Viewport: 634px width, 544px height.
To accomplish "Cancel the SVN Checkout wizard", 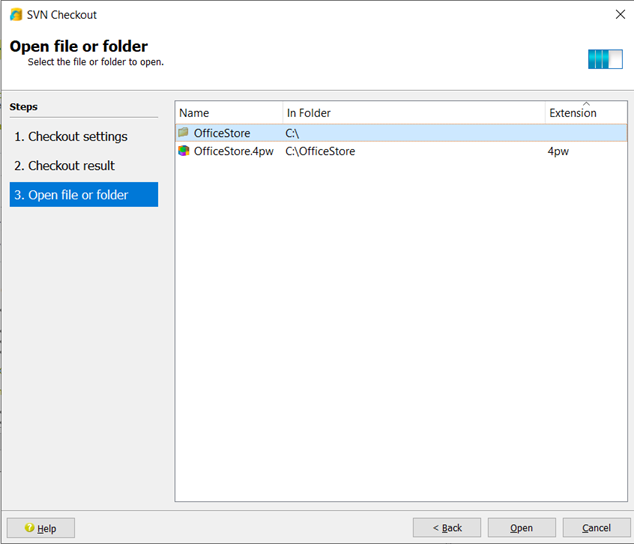I will tap(596, 528).
